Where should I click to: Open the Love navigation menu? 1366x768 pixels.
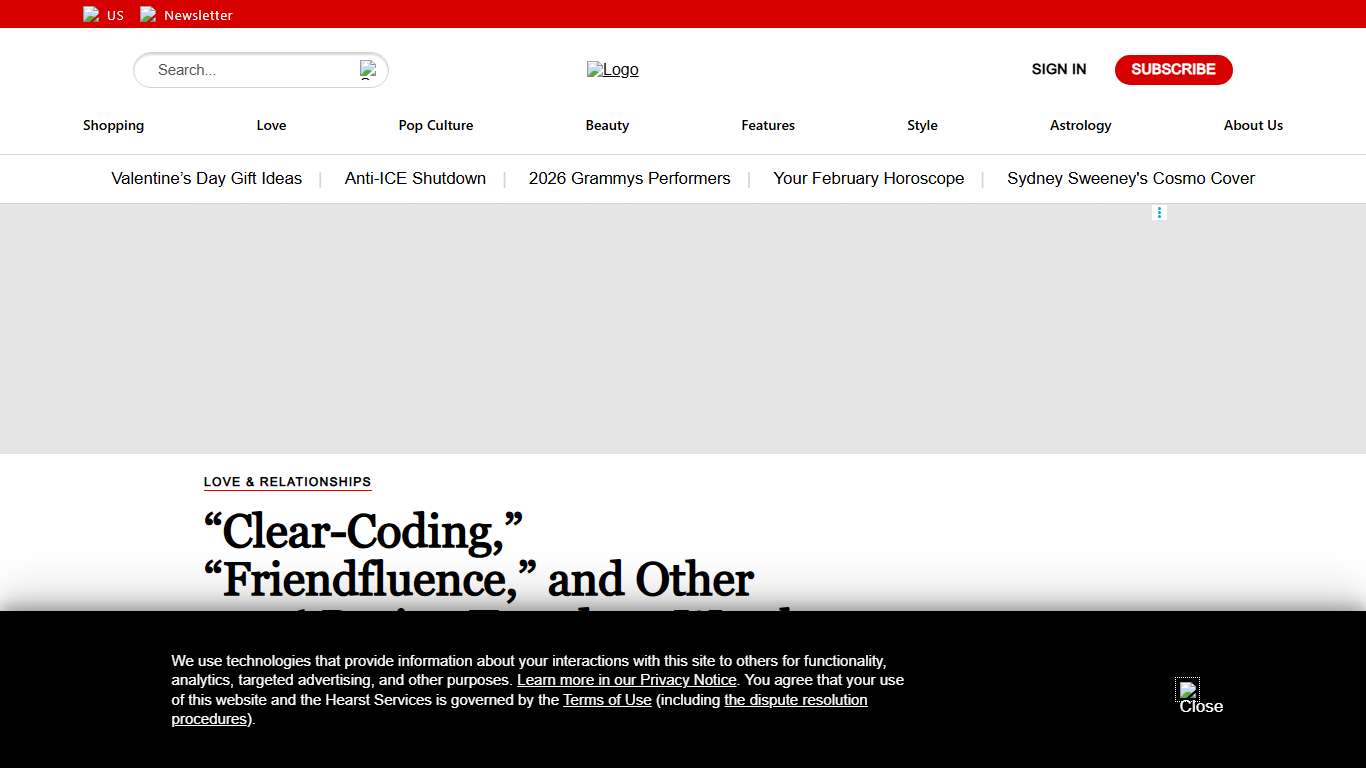point(271,125)
